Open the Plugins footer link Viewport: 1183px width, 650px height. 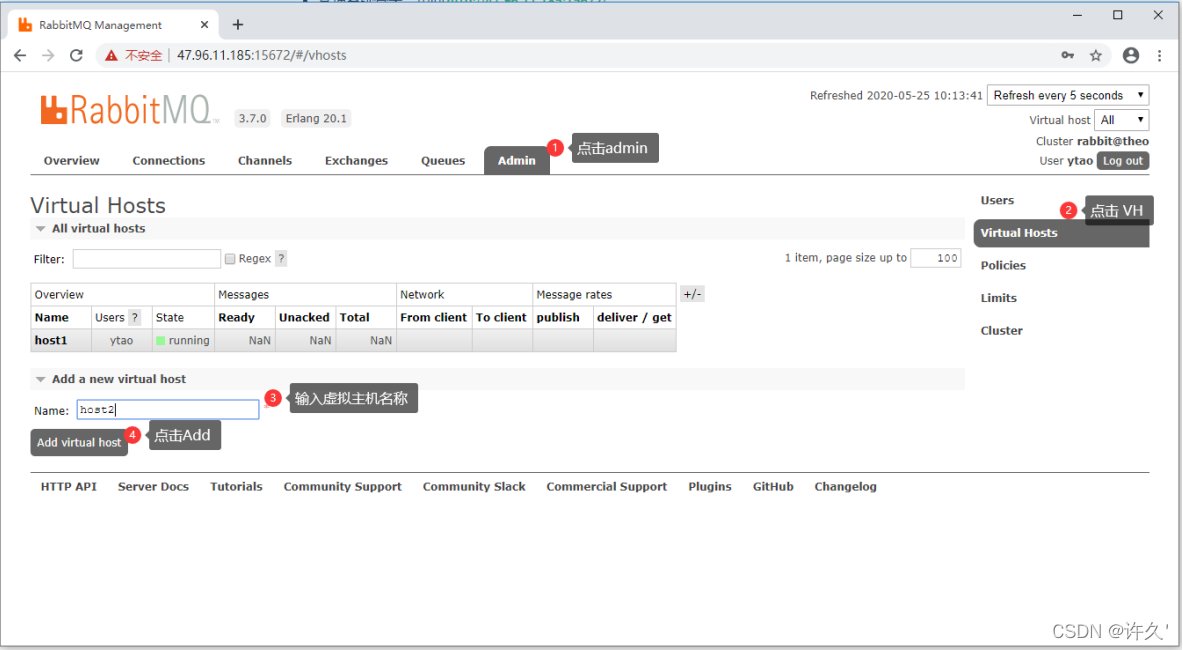[710, 487]
